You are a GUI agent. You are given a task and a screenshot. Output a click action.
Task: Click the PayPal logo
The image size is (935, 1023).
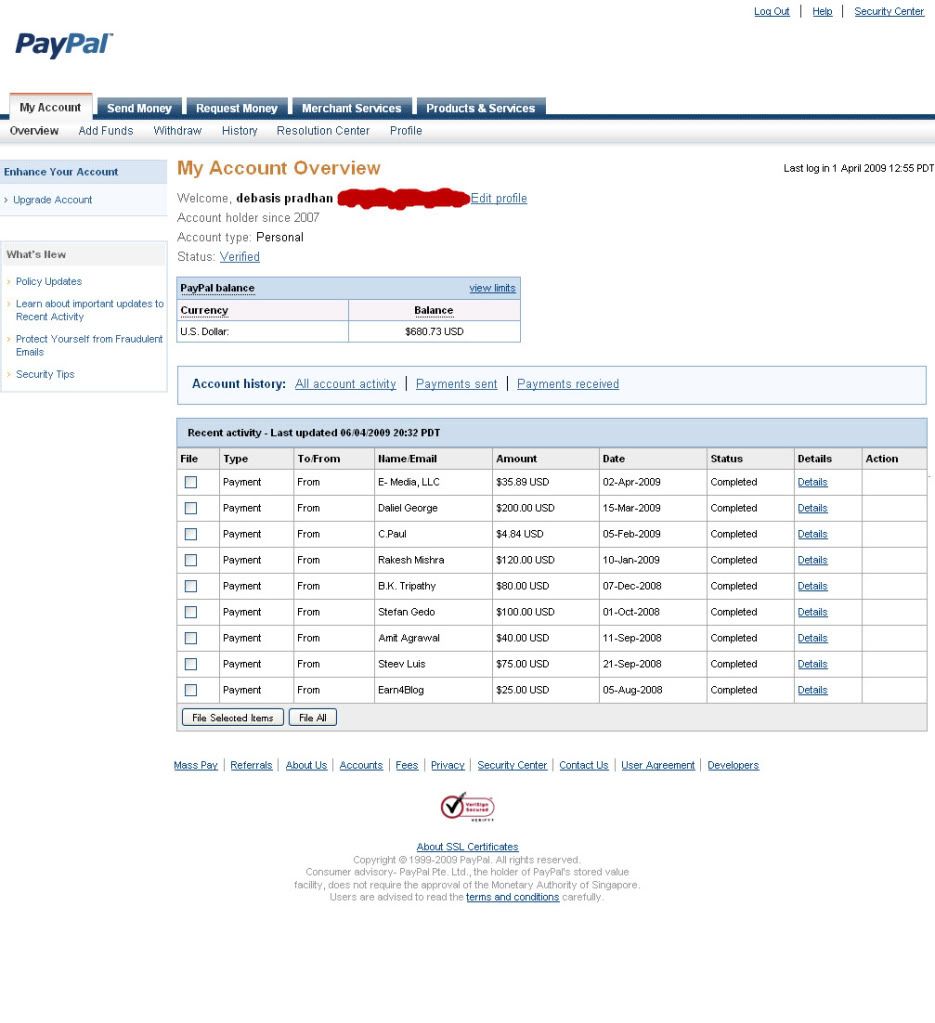pos(64,44)
